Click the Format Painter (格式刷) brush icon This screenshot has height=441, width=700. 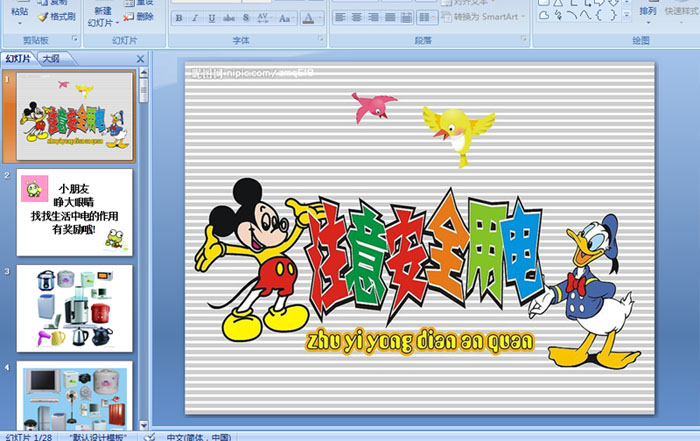point(42,17)
